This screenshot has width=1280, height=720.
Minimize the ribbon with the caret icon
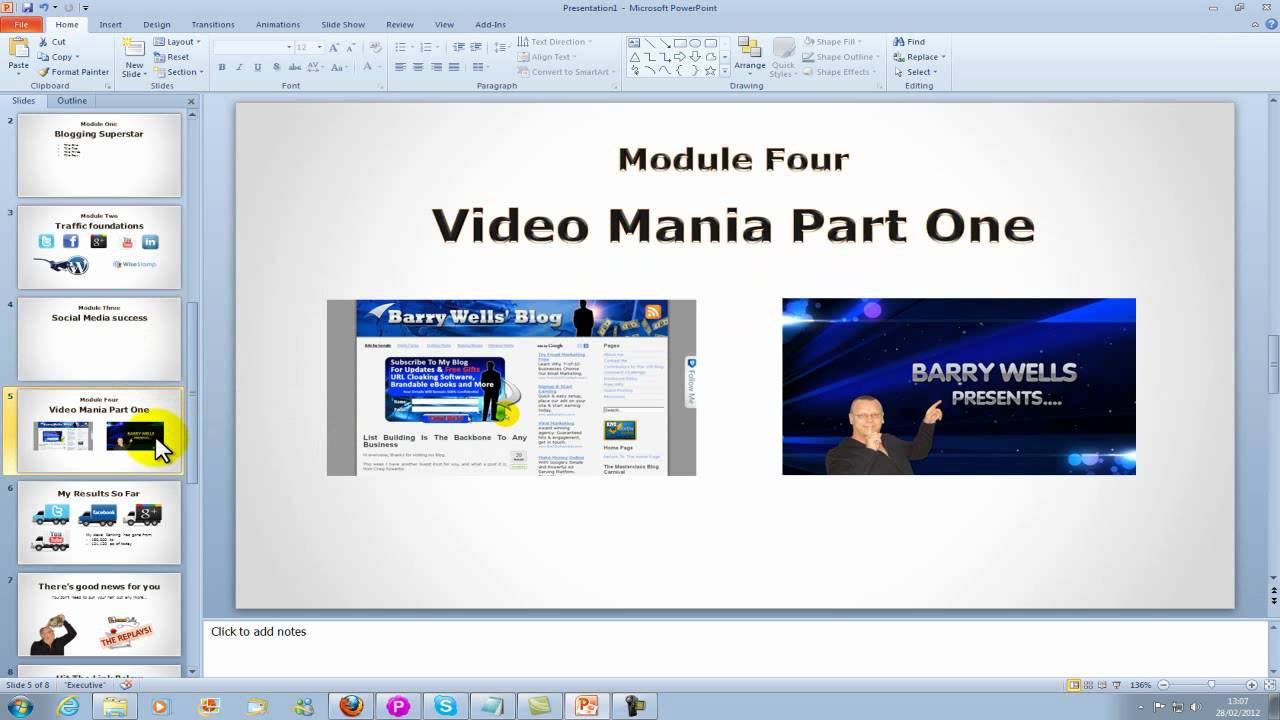pyautogui.click(x=1257, y=24)
